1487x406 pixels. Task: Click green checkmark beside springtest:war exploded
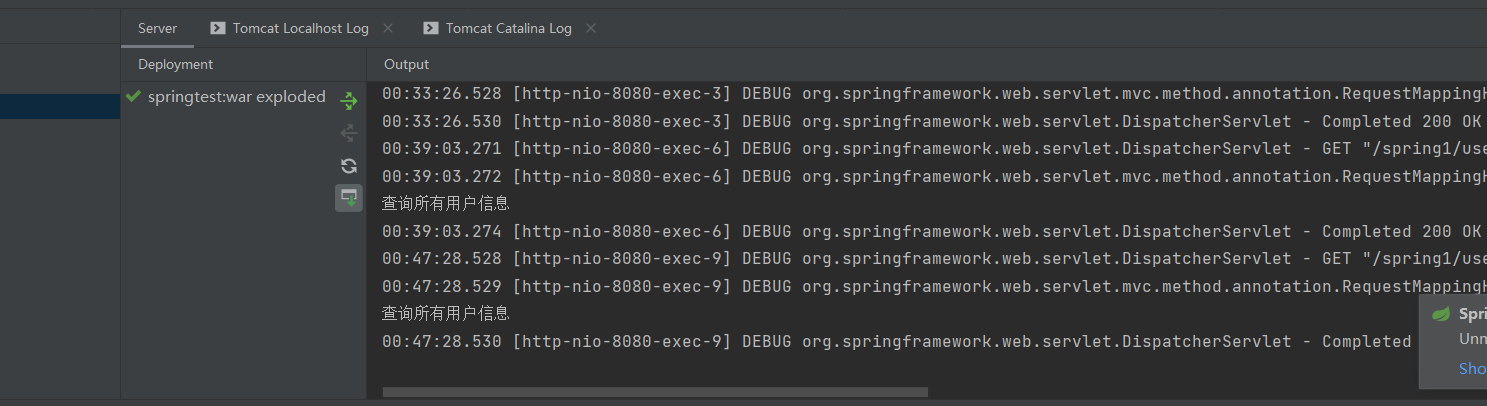pos(134,97)
